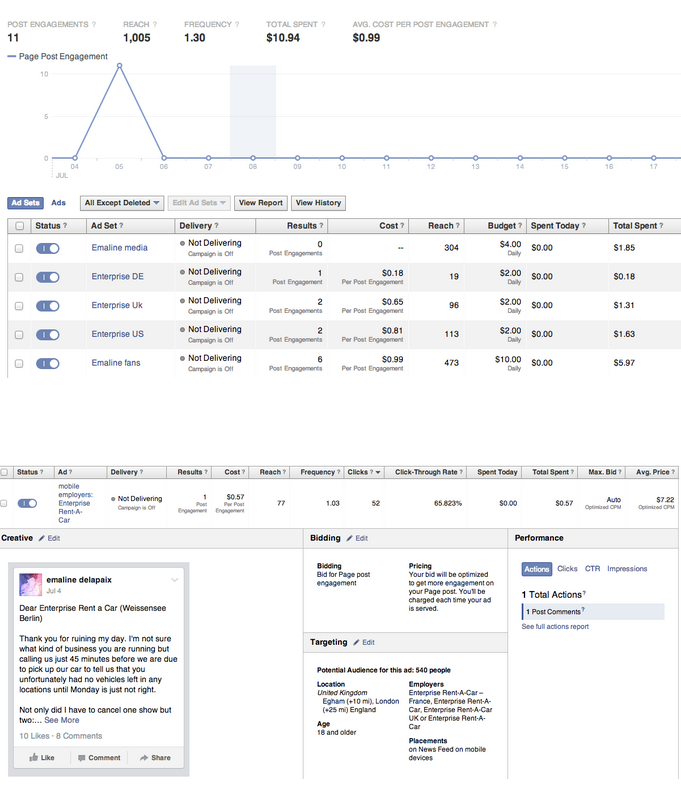681x785 pixels.
Task: Toggle status switch for Enterprise DE ad set
Action: pos(48,277)
